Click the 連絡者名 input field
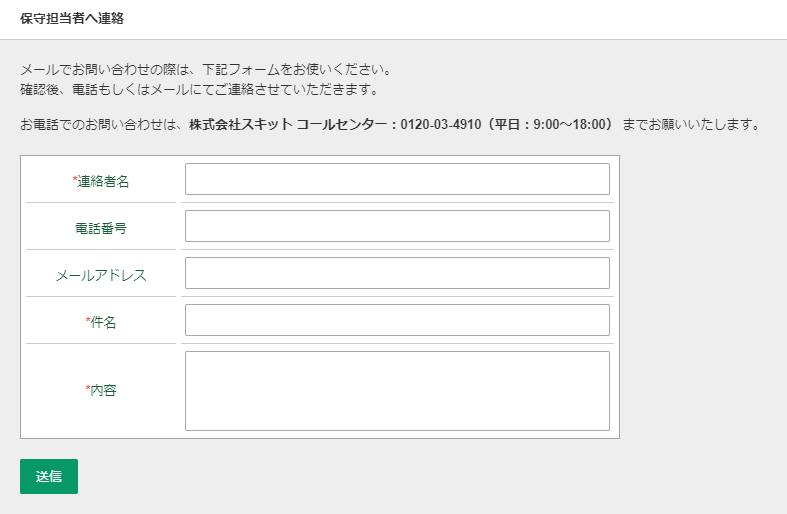The image size is (787, 514). (397, 179)
